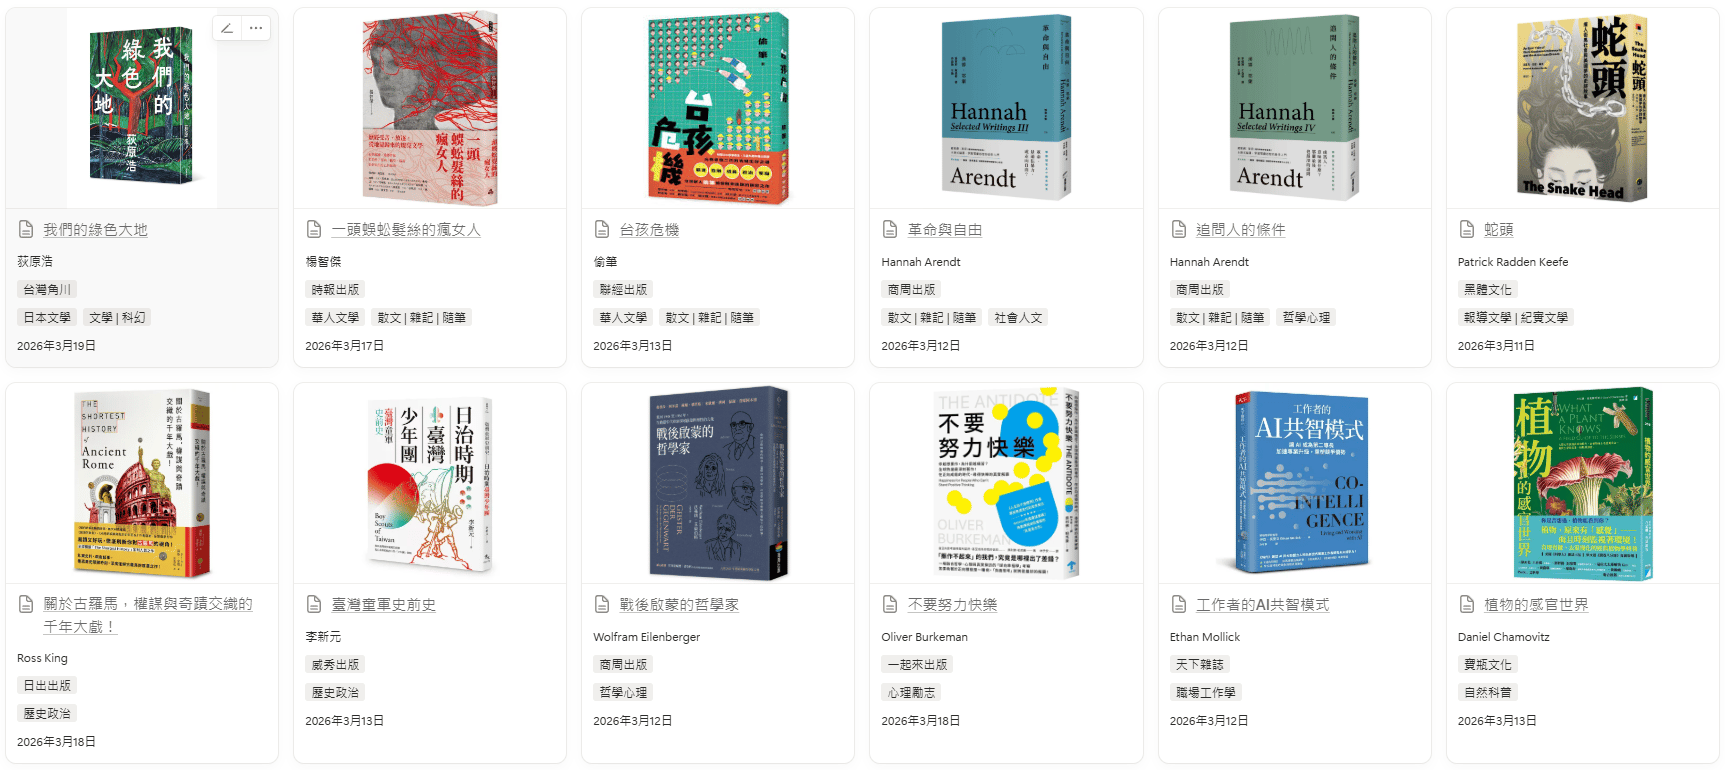Select the 黑體文化 publisher tag
The width and height of the screenshot is (1725, 770).
tap(1488, 289)
